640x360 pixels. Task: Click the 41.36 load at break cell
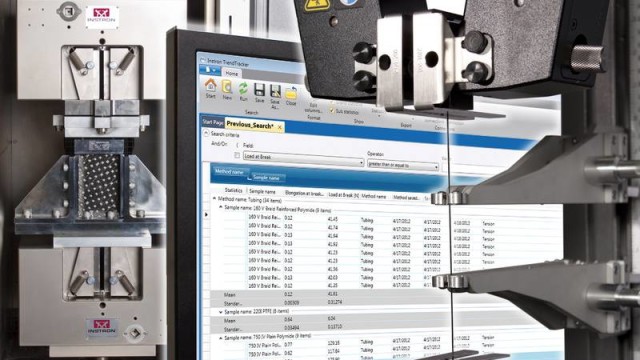point(333,269)
